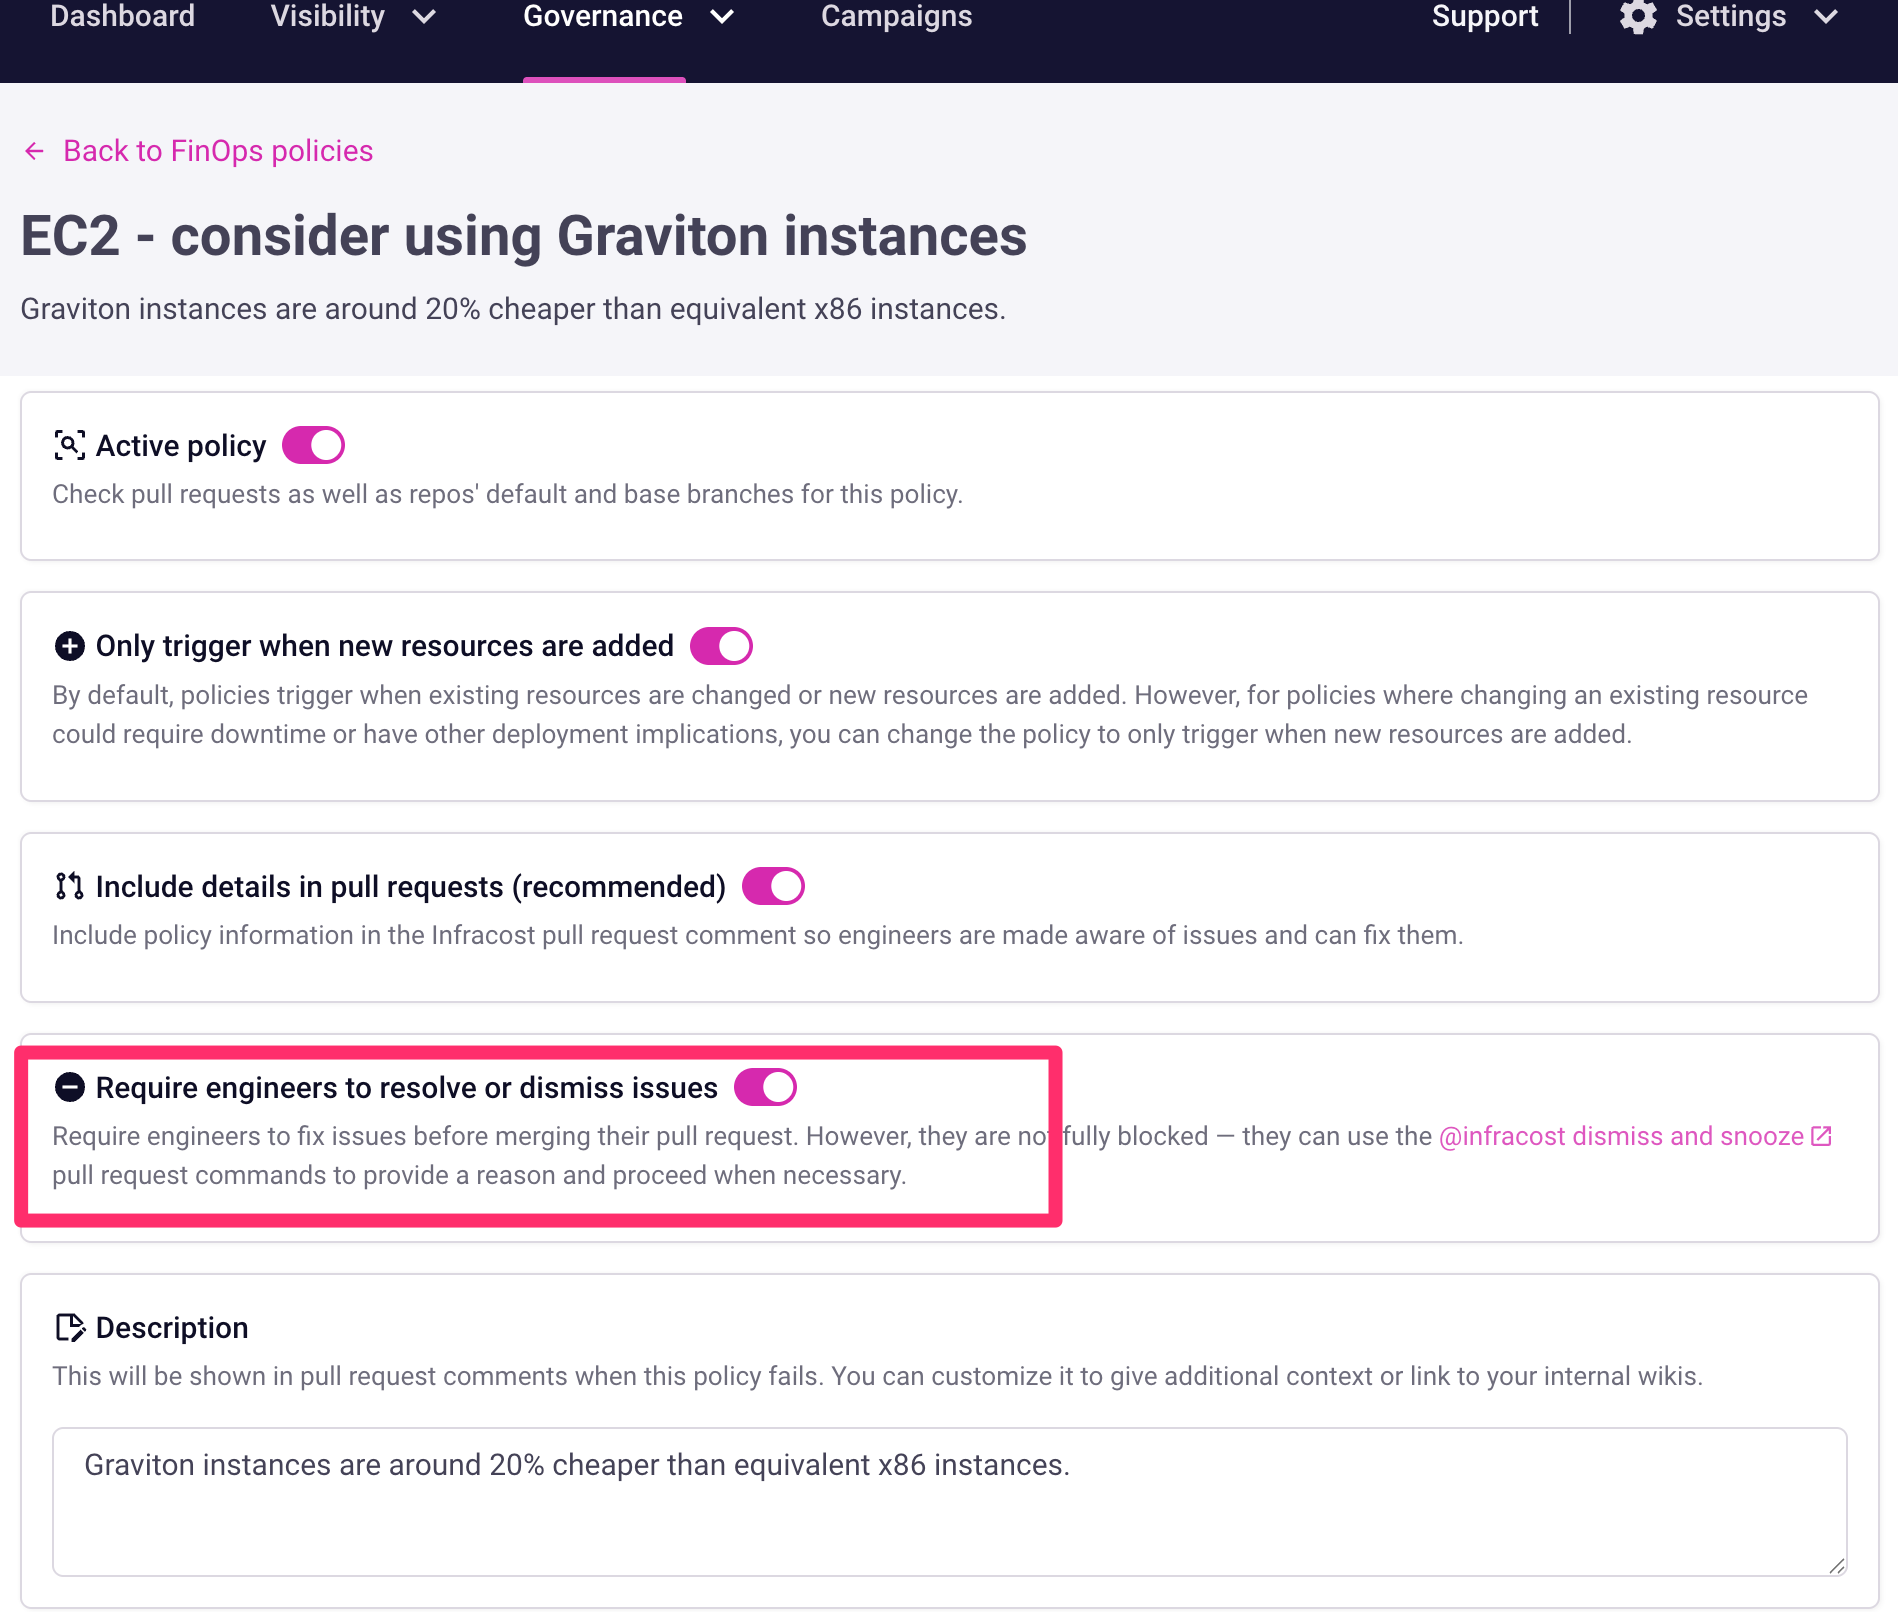Disable the Active policy toggle
The image size is (1898, 1612).
coord(313,445)
